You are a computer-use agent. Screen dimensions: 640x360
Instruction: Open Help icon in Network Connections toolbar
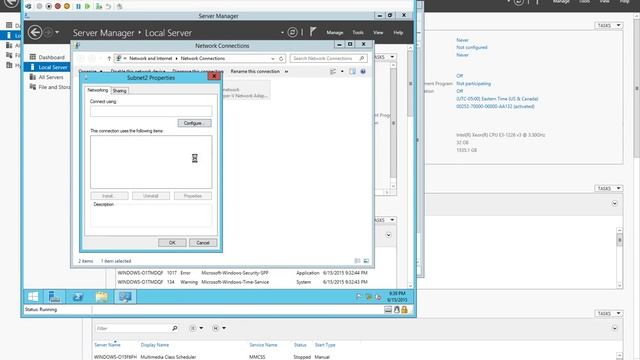pyautogui.click(x=363, y=71)
